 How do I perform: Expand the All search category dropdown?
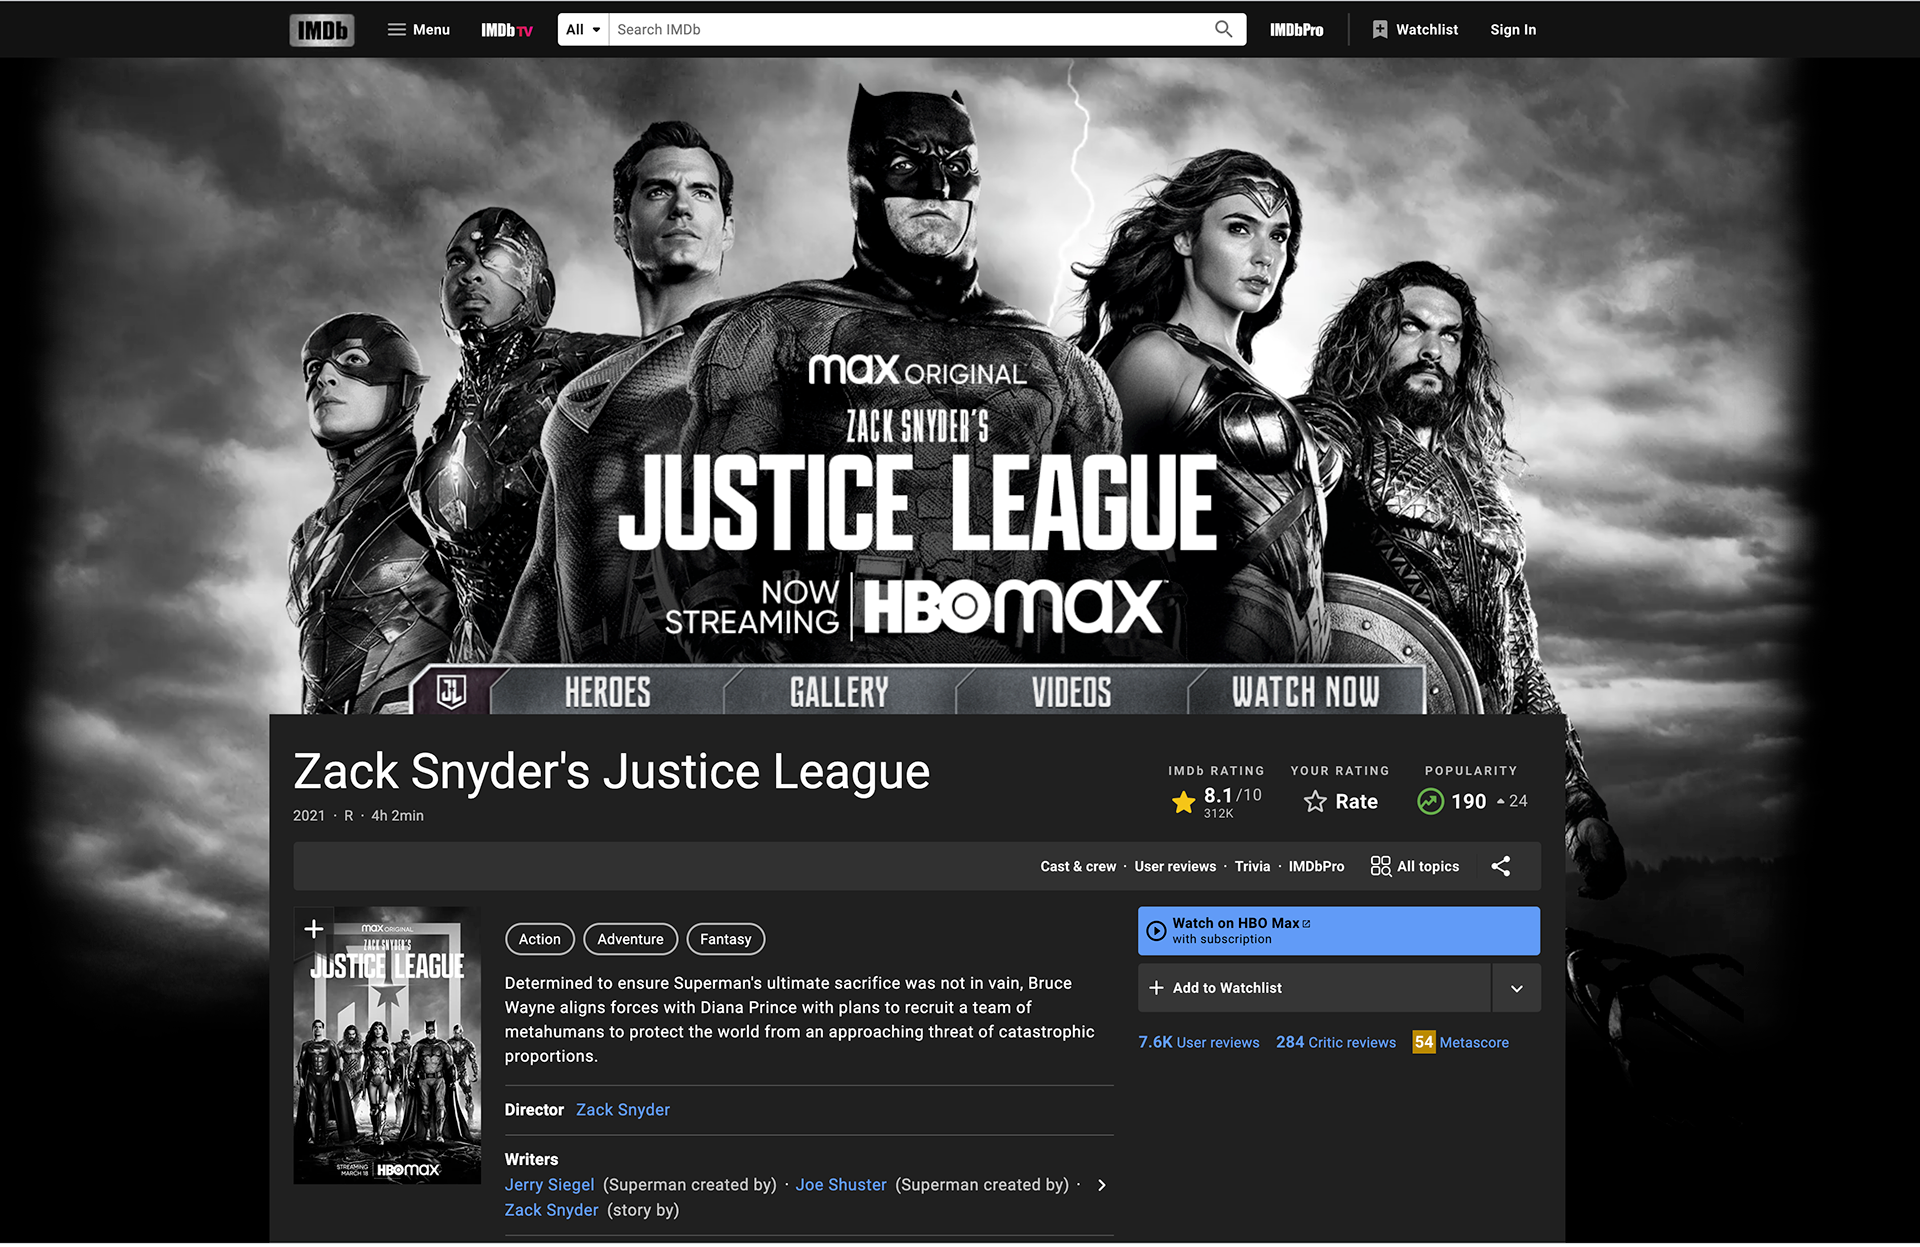click(583, 30)
